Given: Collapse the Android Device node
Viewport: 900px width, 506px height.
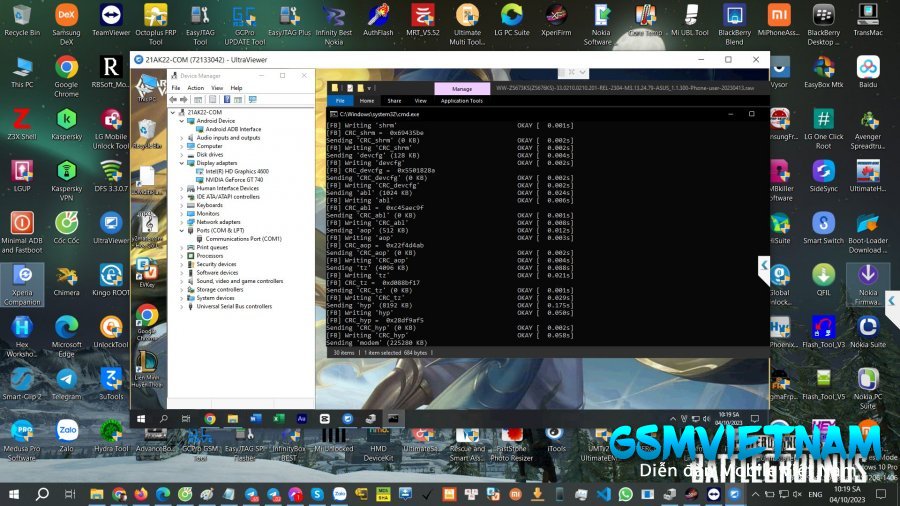Looking at the screenshot, I should 182,121.
